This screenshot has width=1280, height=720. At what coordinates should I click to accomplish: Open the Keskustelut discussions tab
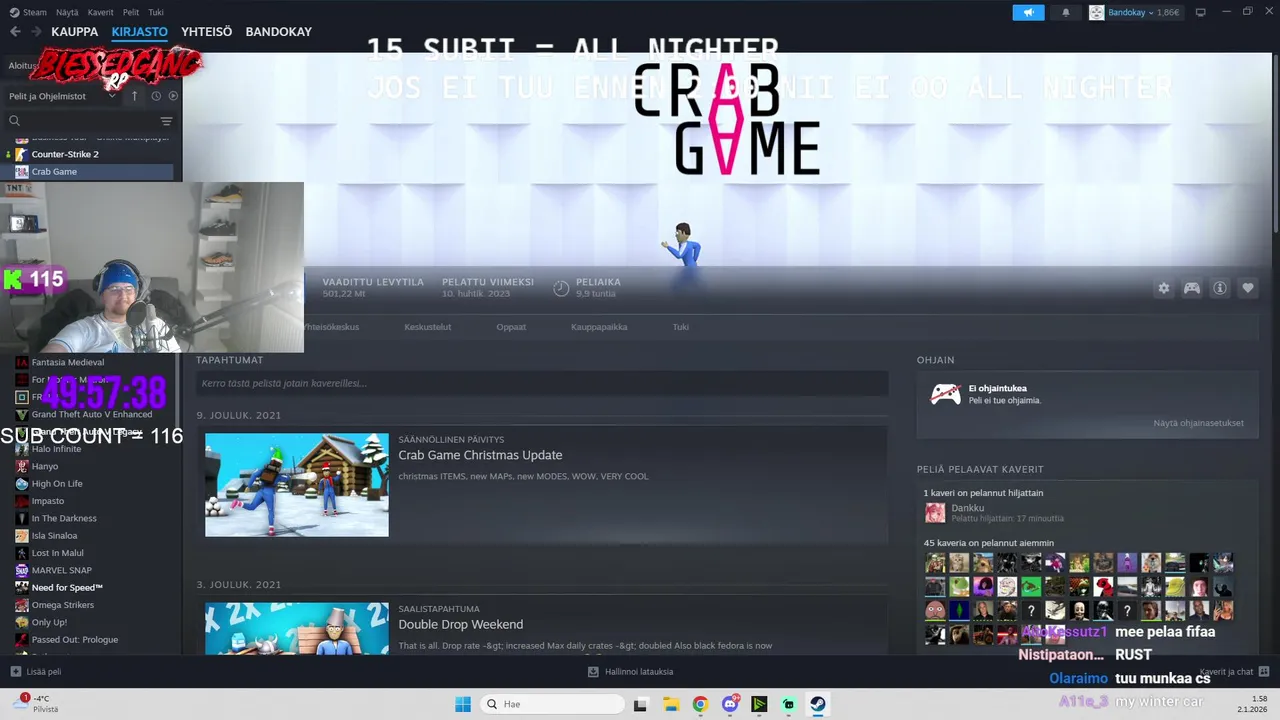[428, 327]
